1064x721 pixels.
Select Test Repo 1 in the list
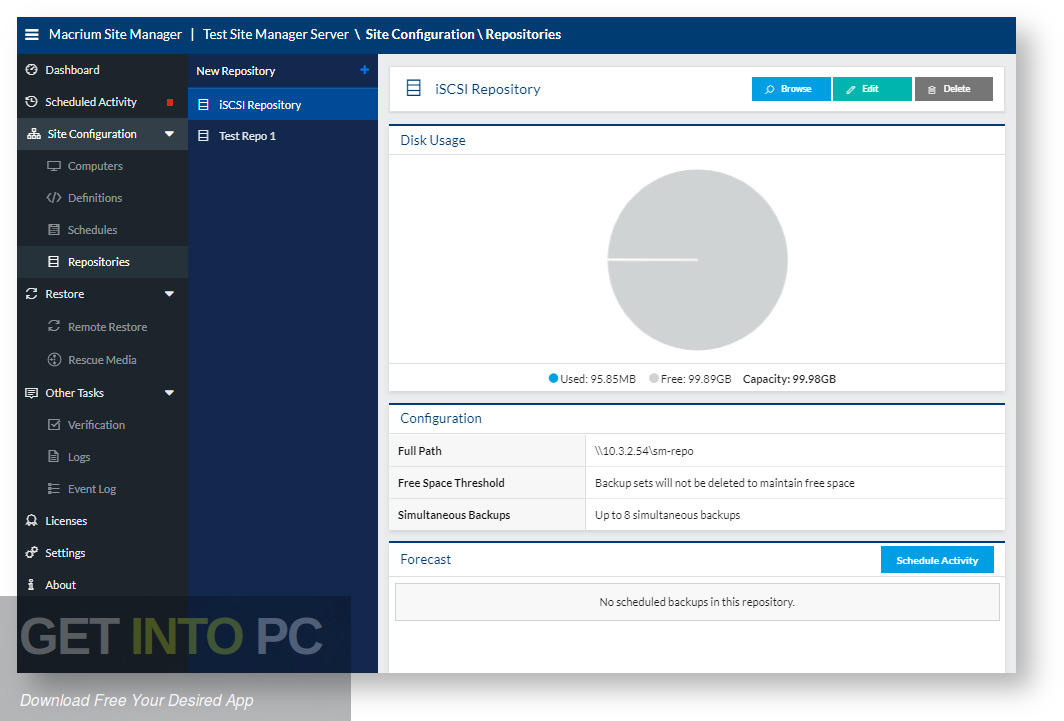[282, 136]
